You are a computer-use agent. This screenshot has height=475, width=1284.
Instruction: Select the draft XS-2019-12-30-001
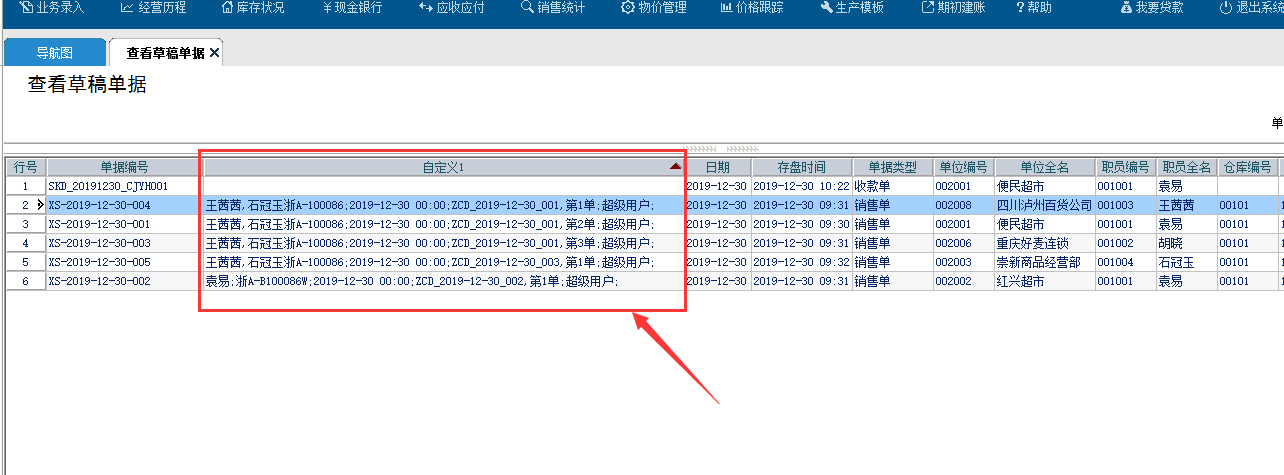[x=124, y=224]
